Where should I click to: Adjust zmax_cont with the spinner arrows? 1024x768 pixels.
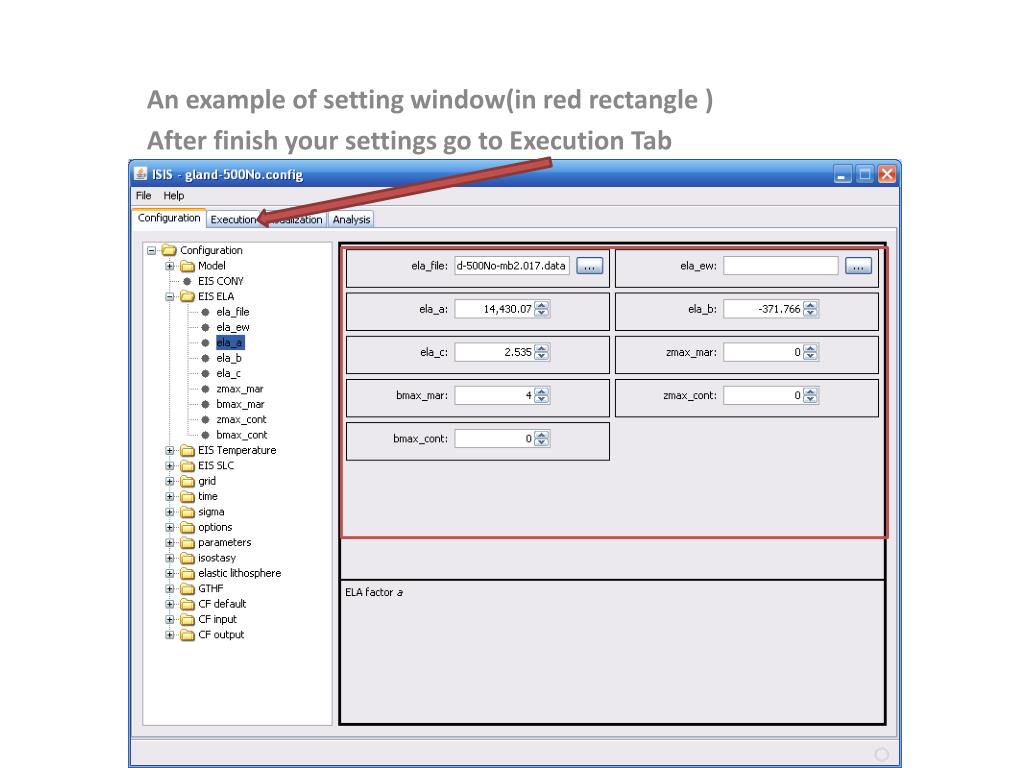[810, 395]
